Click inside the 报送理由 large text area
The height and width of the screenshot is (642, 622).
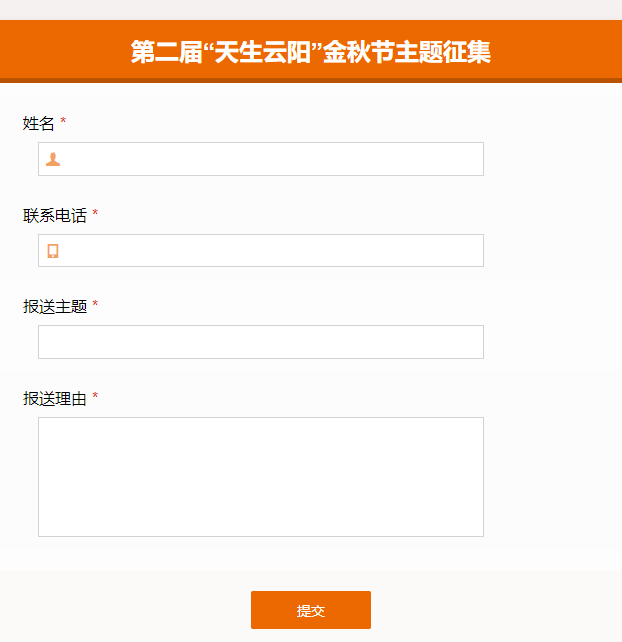pos(260,477)
